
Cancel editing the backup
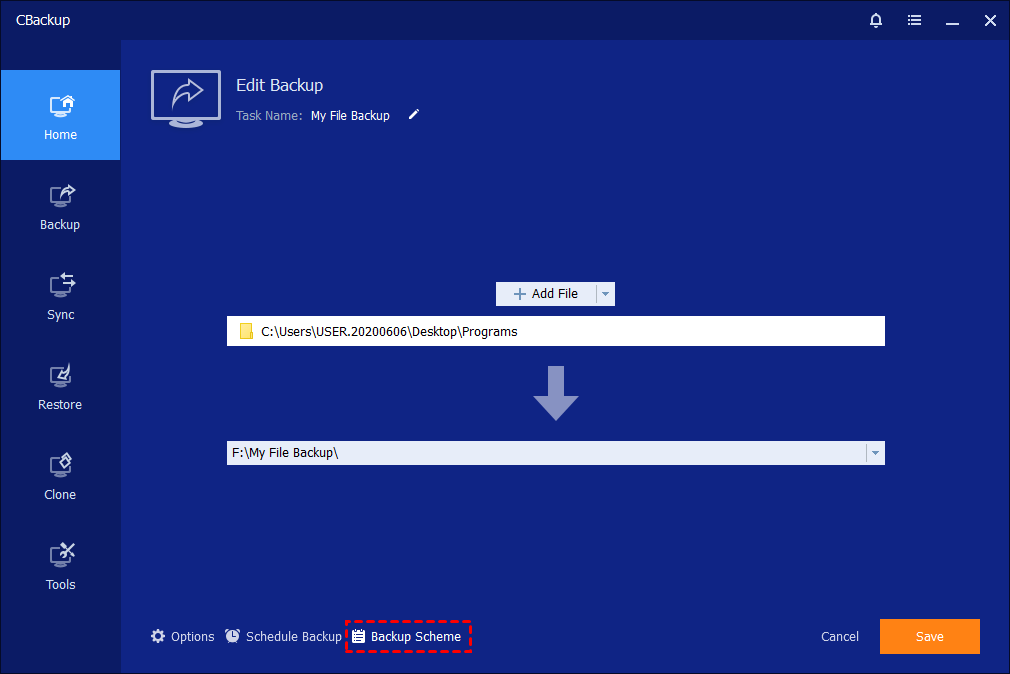(x=839, y=637)
